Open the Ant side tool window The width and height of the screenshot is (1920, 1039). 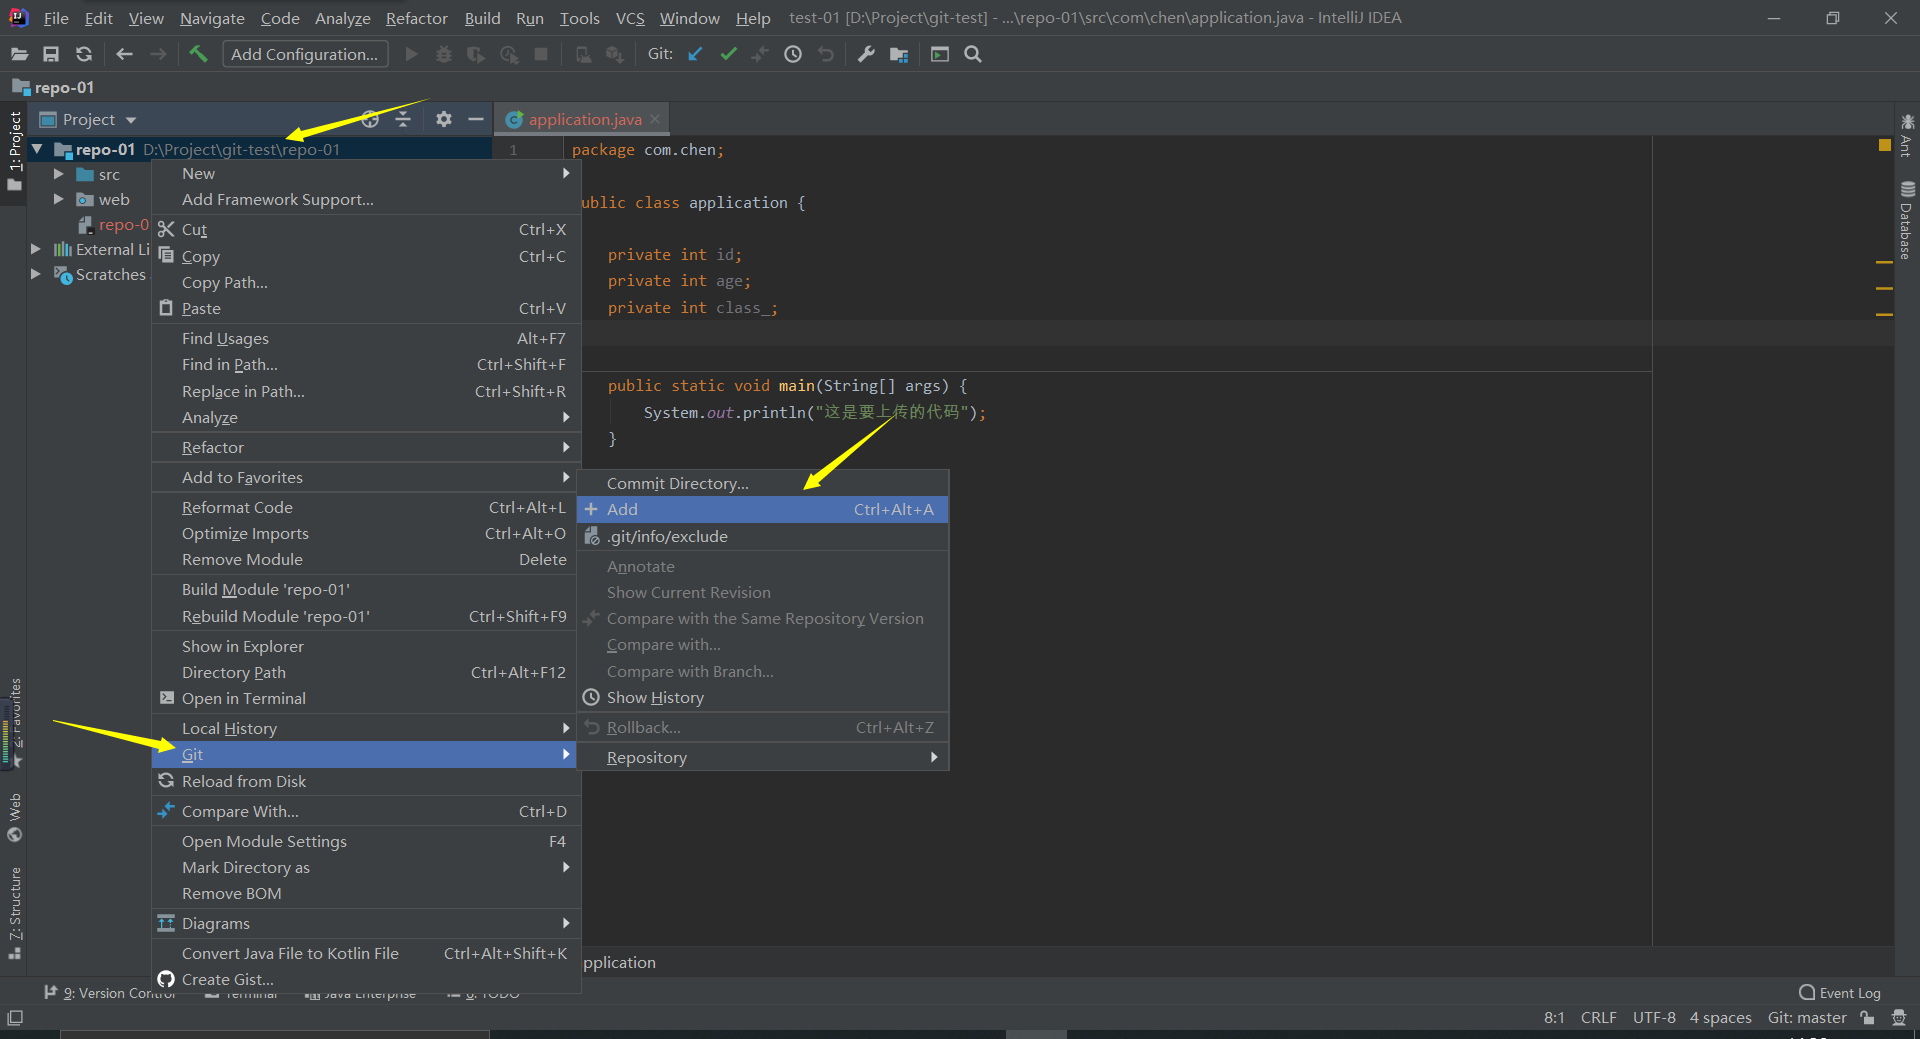1907,136
